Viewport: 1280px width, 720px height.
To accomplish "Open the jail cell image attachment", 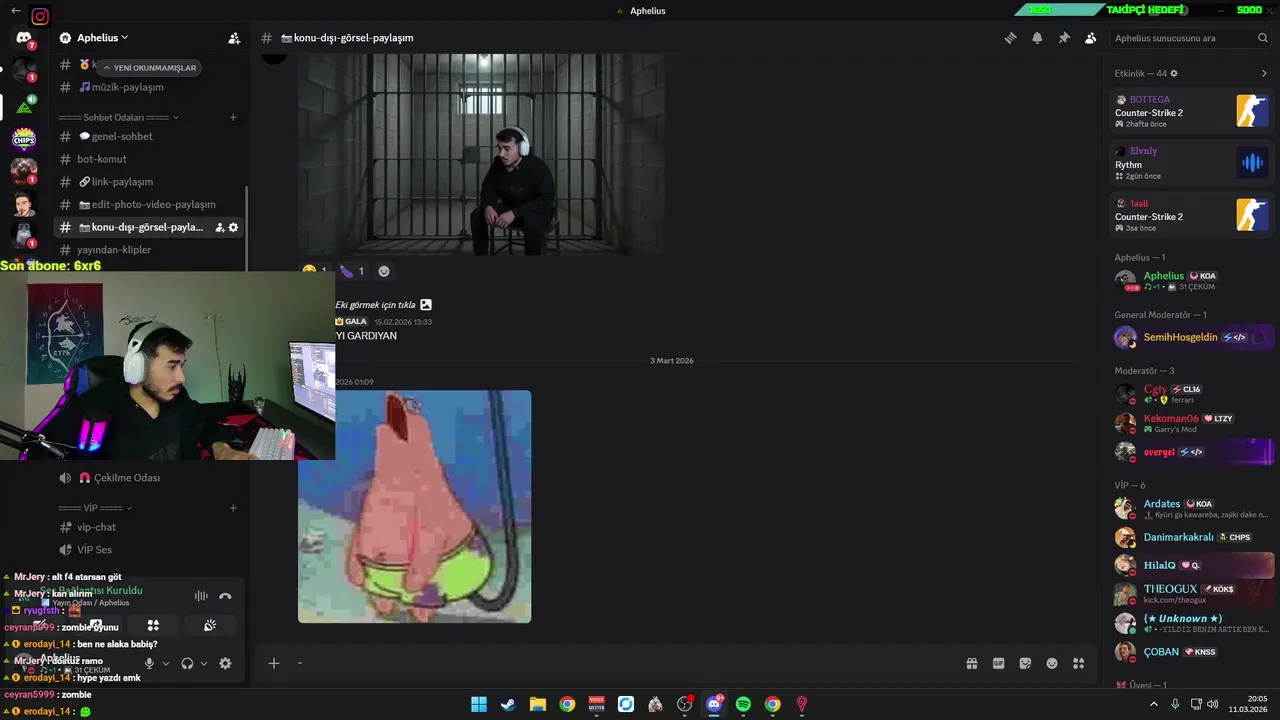I will coord(481,155).
